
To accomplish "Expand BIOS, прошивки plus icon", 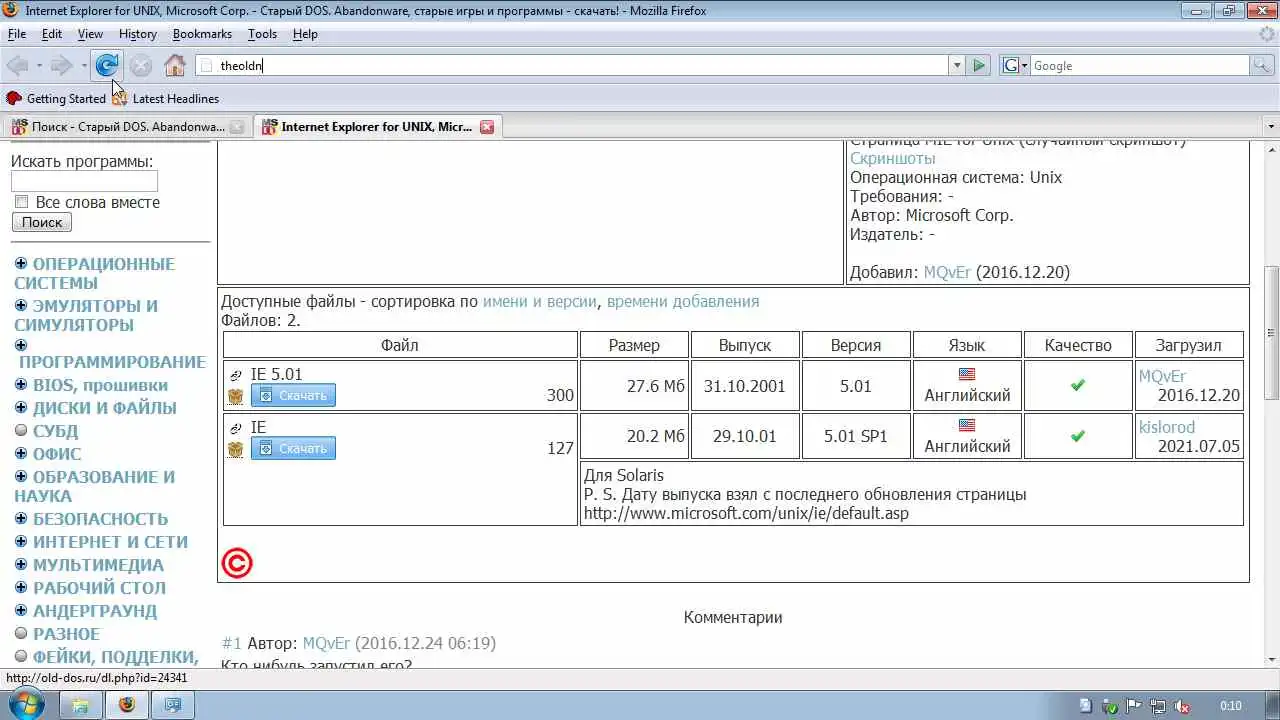I will coord(21,385).
